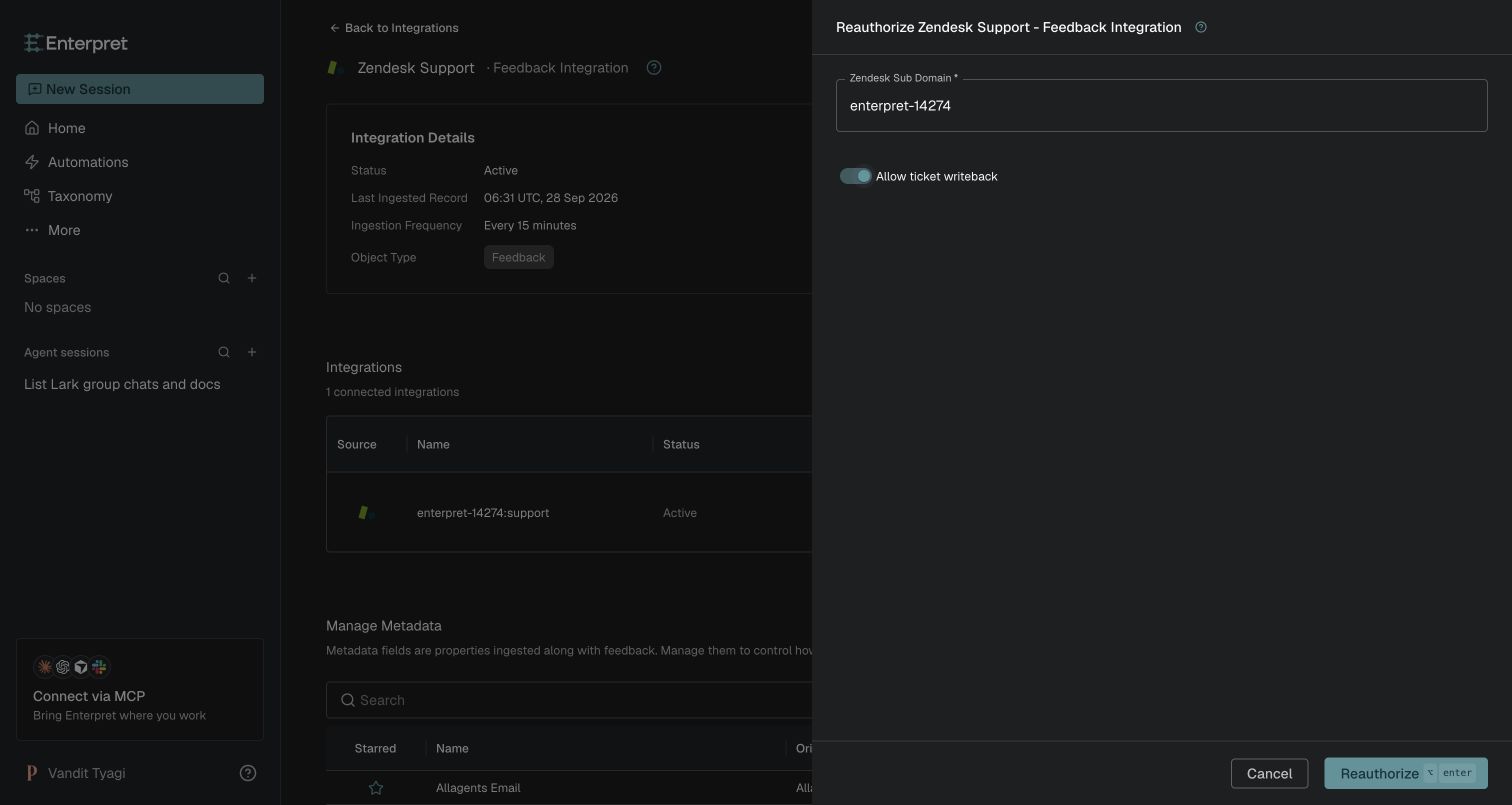This screenshot has height=805, width=1512.
Task: Cancel the reauthorization panel
Action: point(1269,773)
